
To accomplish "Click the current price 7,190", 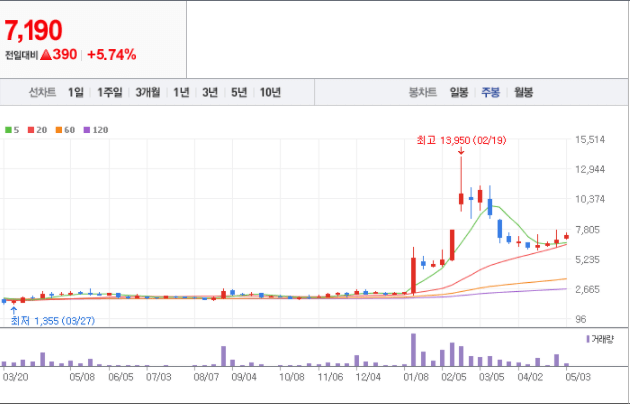I will point(33,31).
